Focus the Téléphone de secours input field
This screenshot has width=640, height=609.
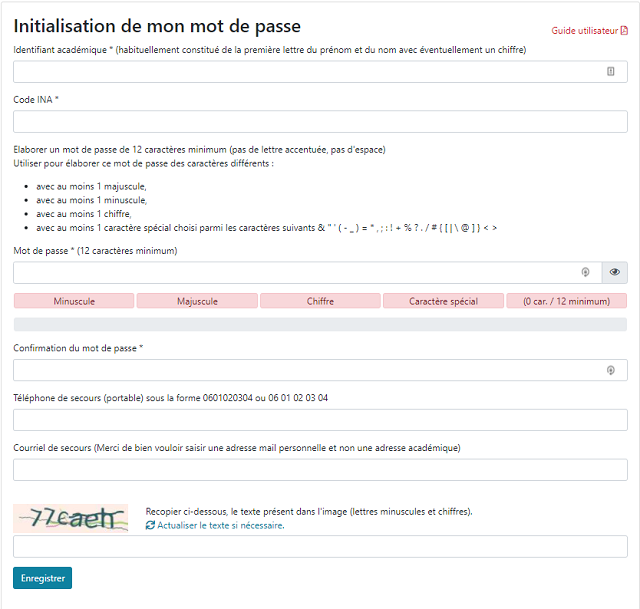[320, 420]
